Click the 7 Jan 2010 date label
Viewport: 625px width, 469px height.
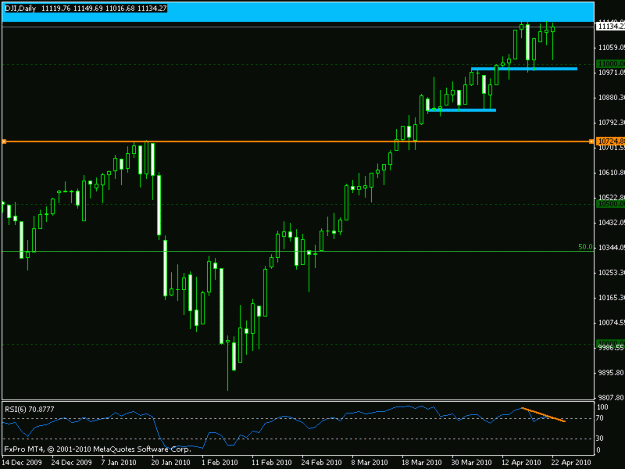coord(118,462)
